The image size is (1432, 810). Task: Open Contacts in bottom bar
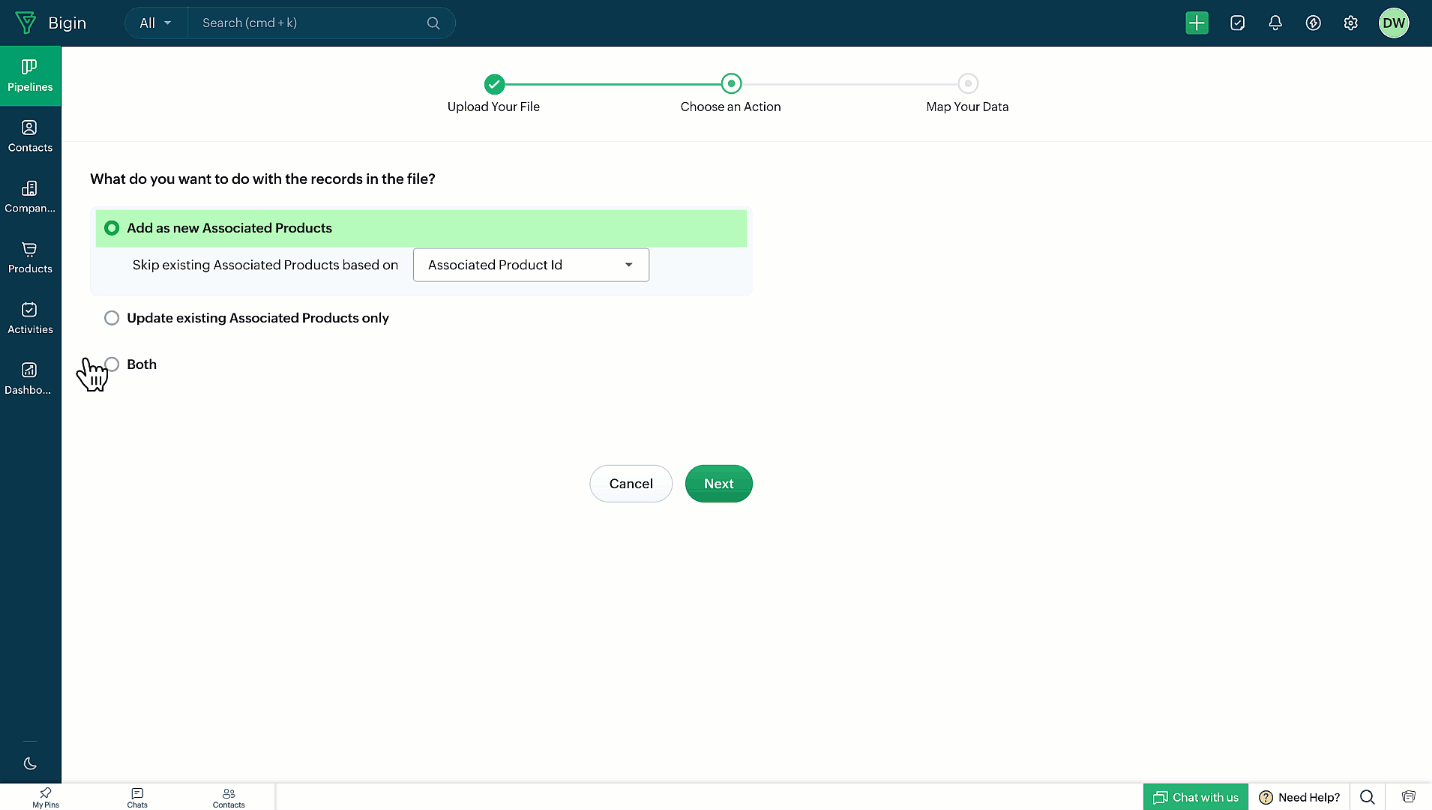click(x=229, y=797)
